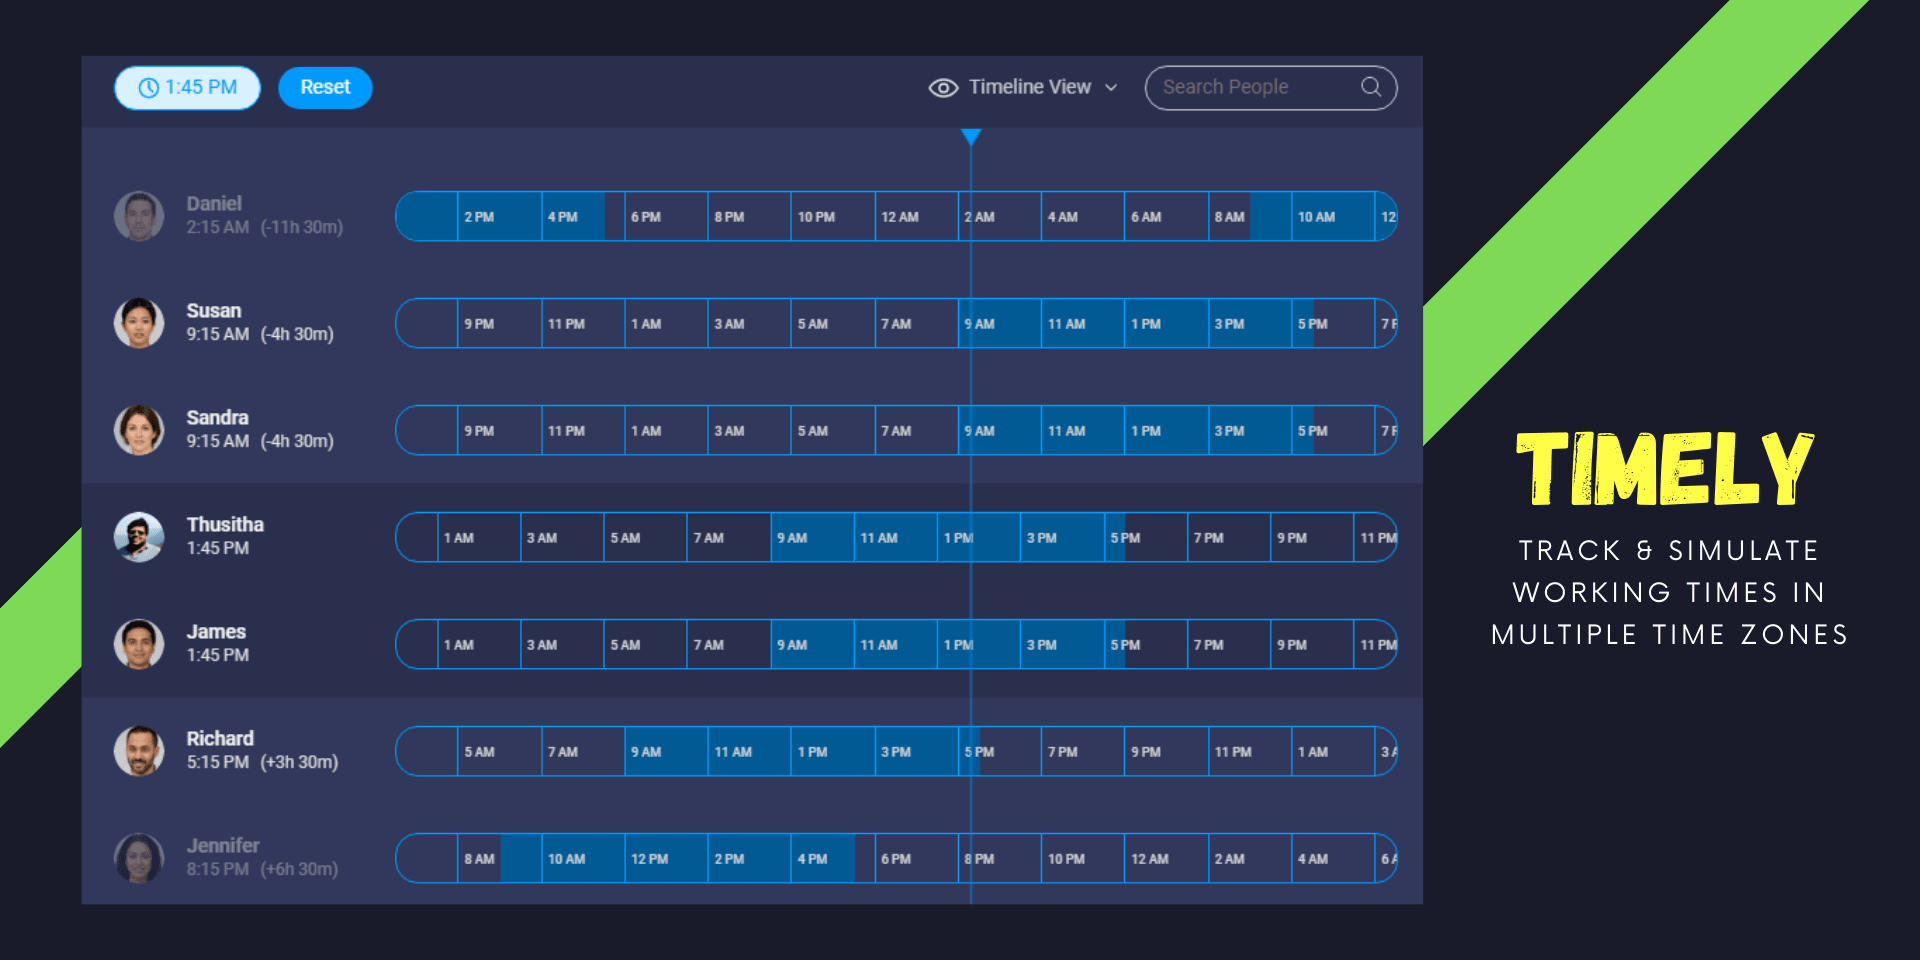Grab the blue time marker triangle
Screen dimensions: 1920x960
(x=971, y=137)
